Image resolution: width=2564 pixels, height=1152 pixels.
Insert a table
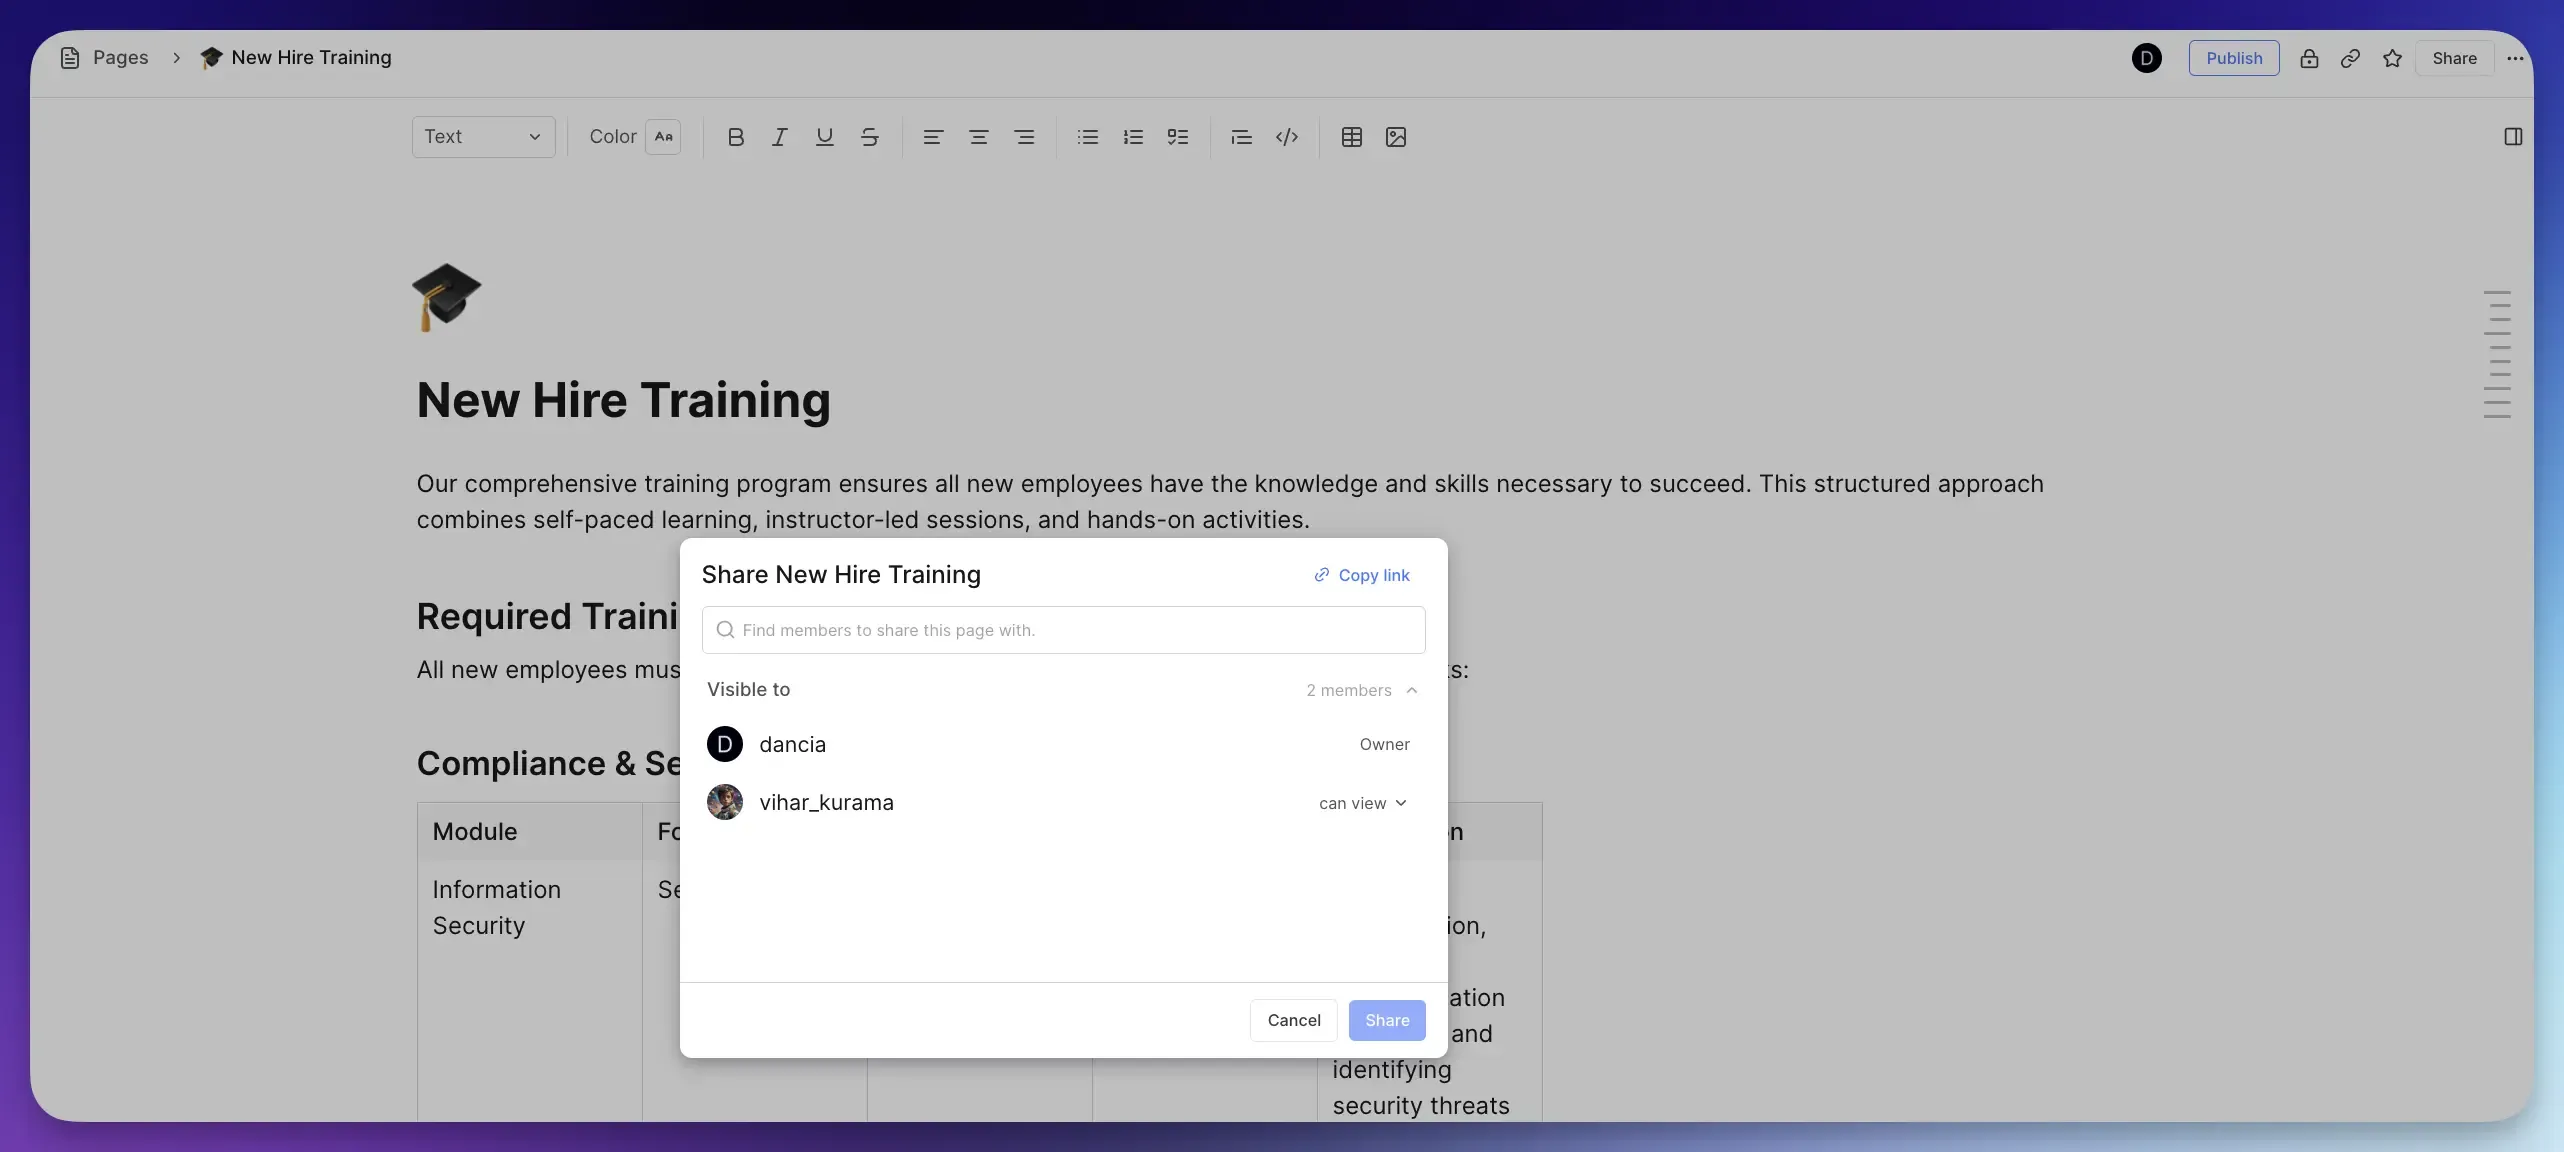point(1351,137)
